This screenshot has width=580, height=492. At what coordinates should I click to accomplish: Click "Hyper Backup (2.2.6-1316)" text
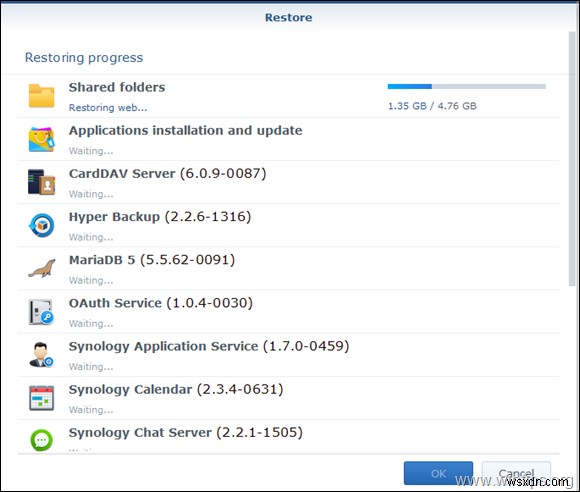(160, 217)
